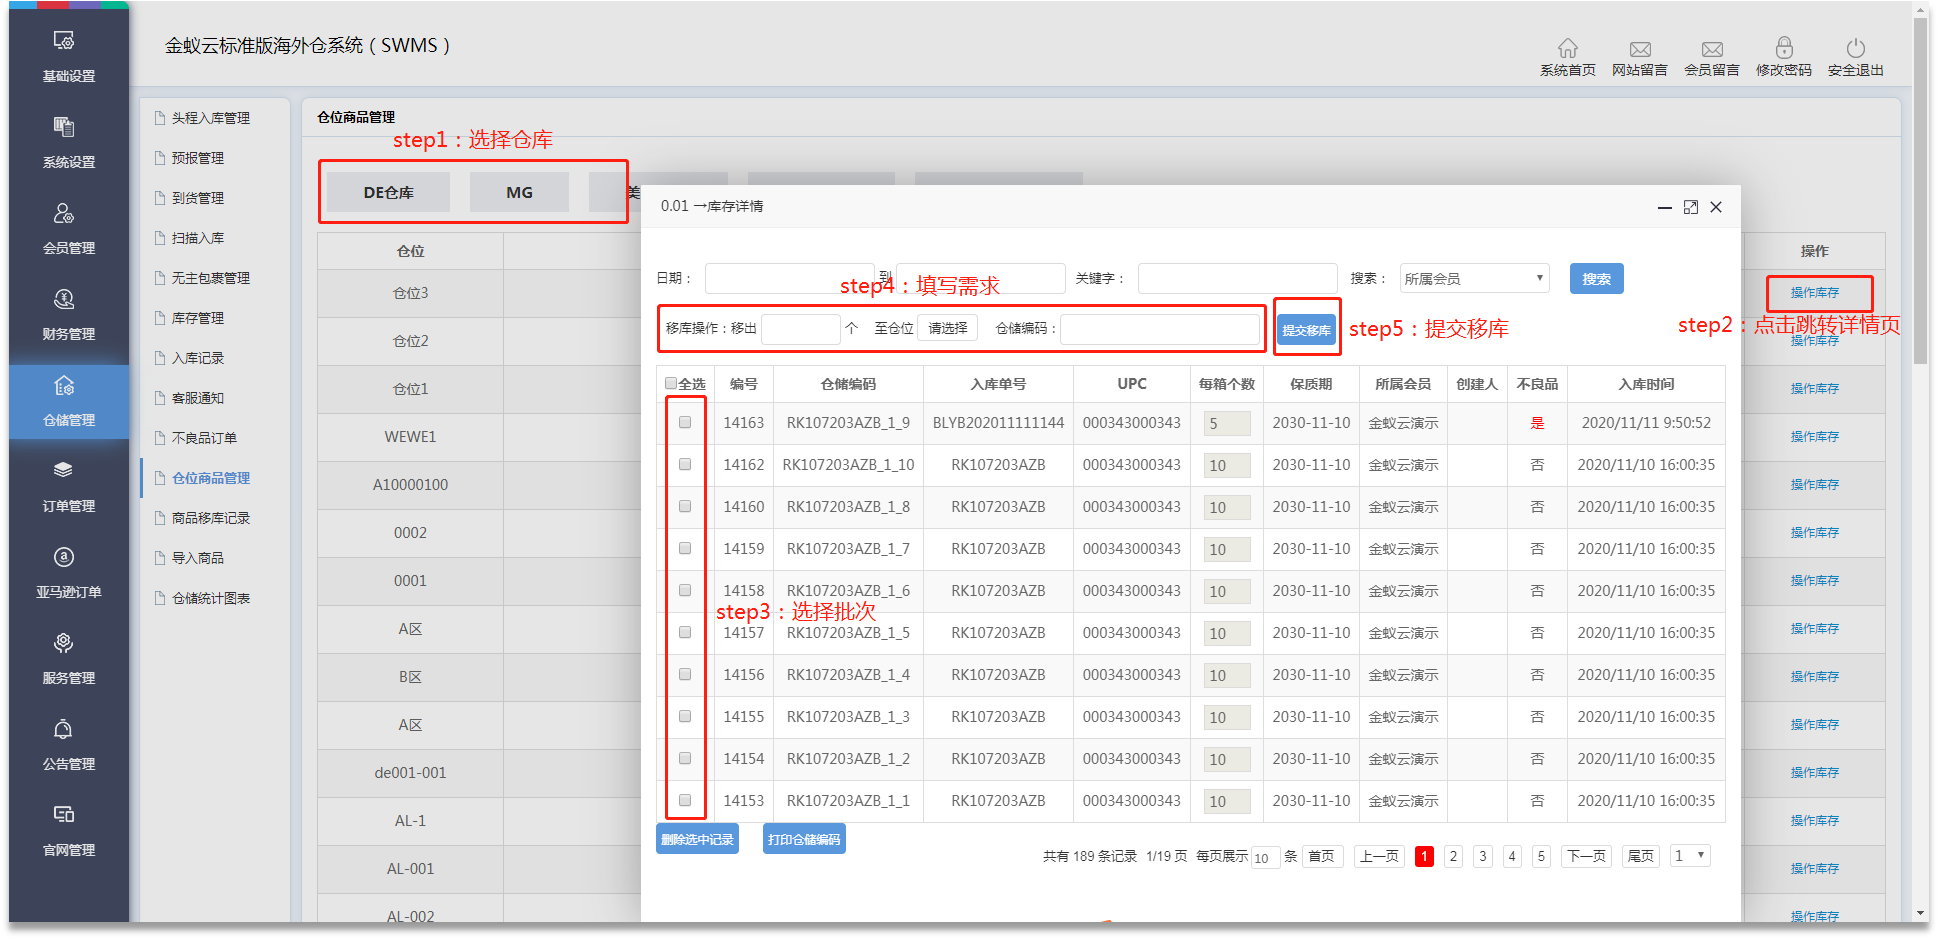This screenshot has height=940, width=1938.
Task: Open 商品移库记录 in the submenu
Action: [x=210, y=518]
